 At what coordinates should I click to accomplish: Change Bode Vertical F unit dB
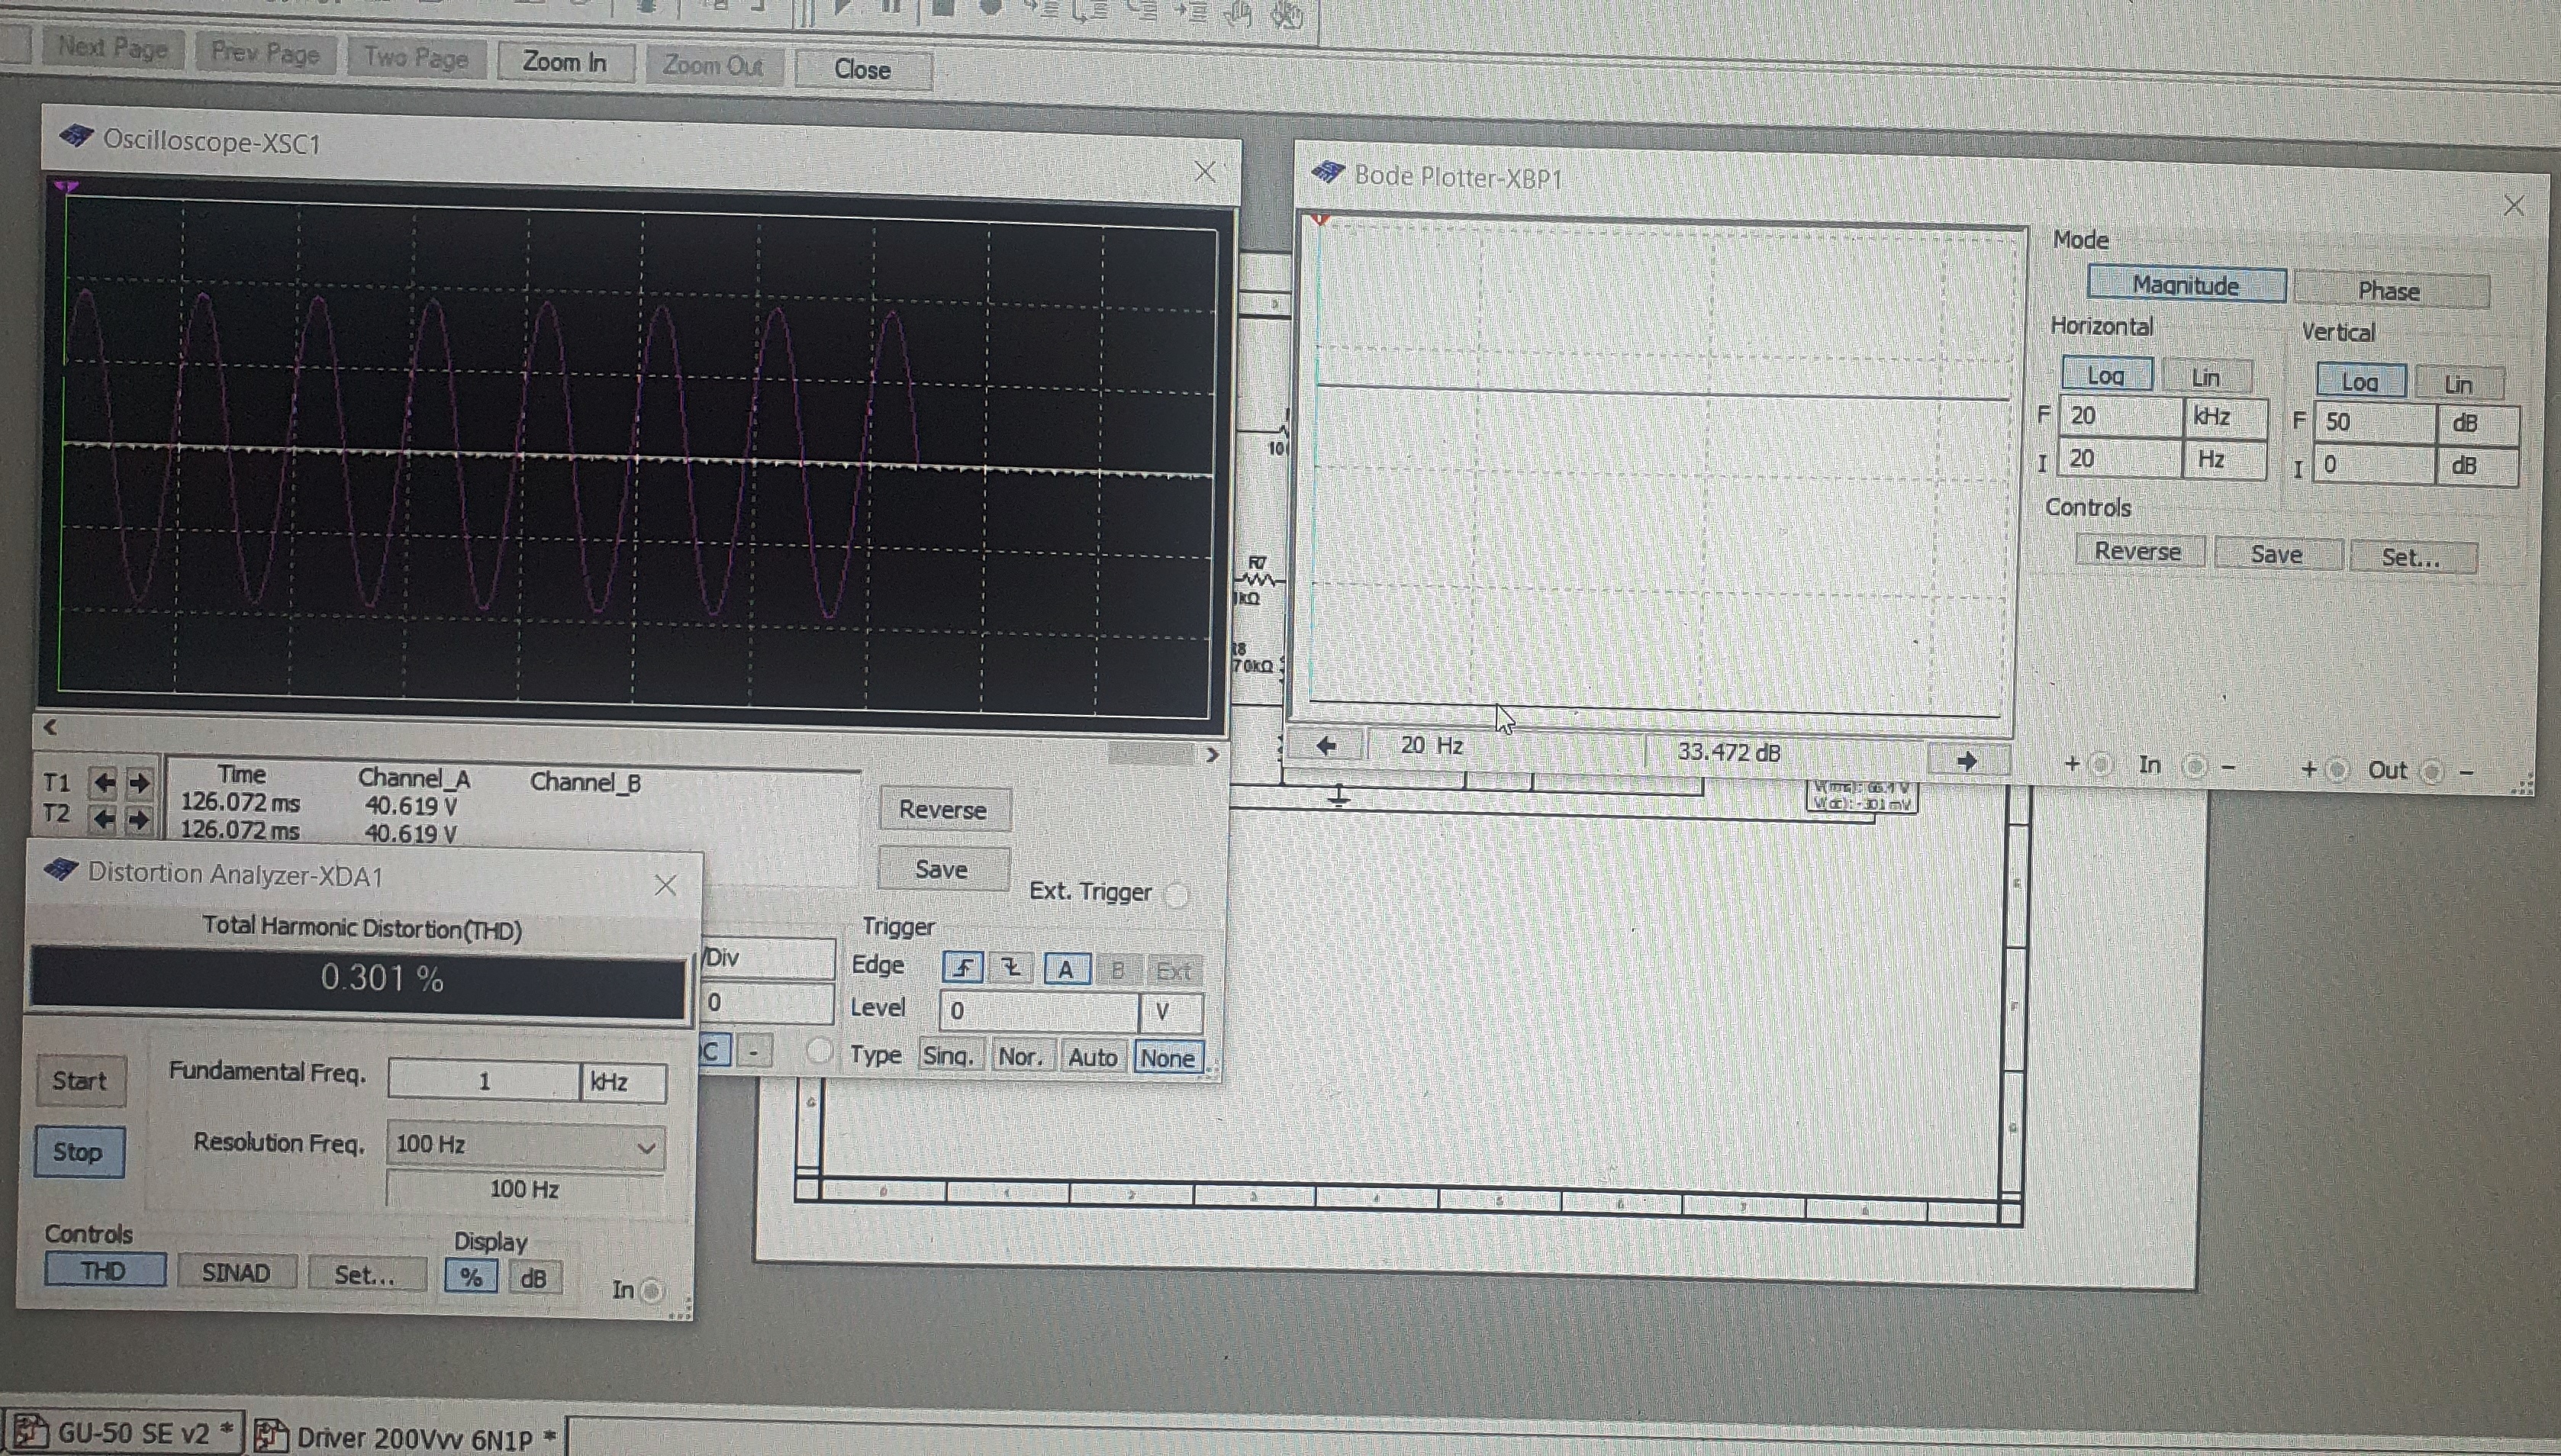click(x=2477, y=423)
